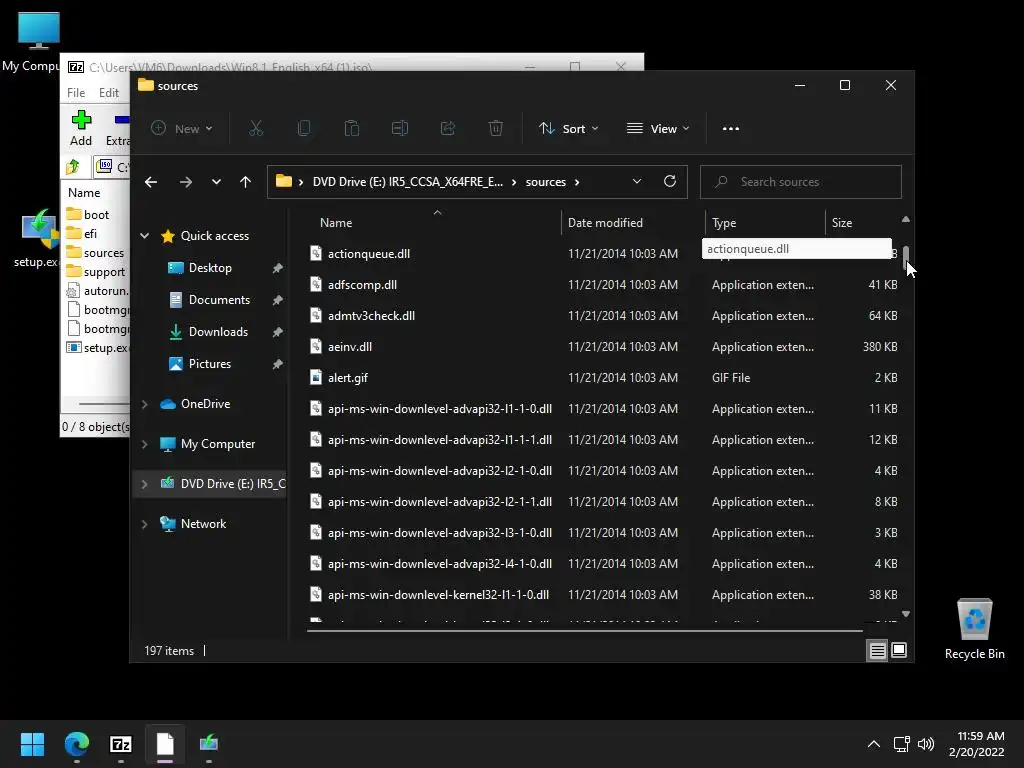Open volume control in system tray
1024x768 pixels.
tap(926, 744)
